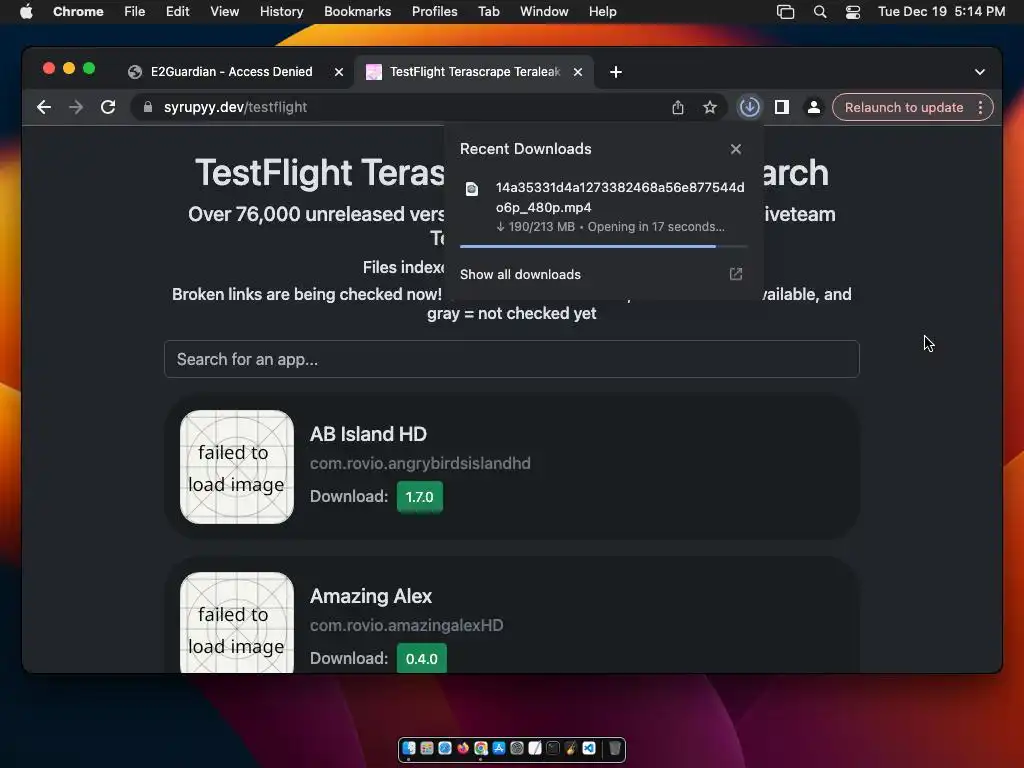
Task: Open the History menu
Action: pyautogui.click(x=281, y=12)
